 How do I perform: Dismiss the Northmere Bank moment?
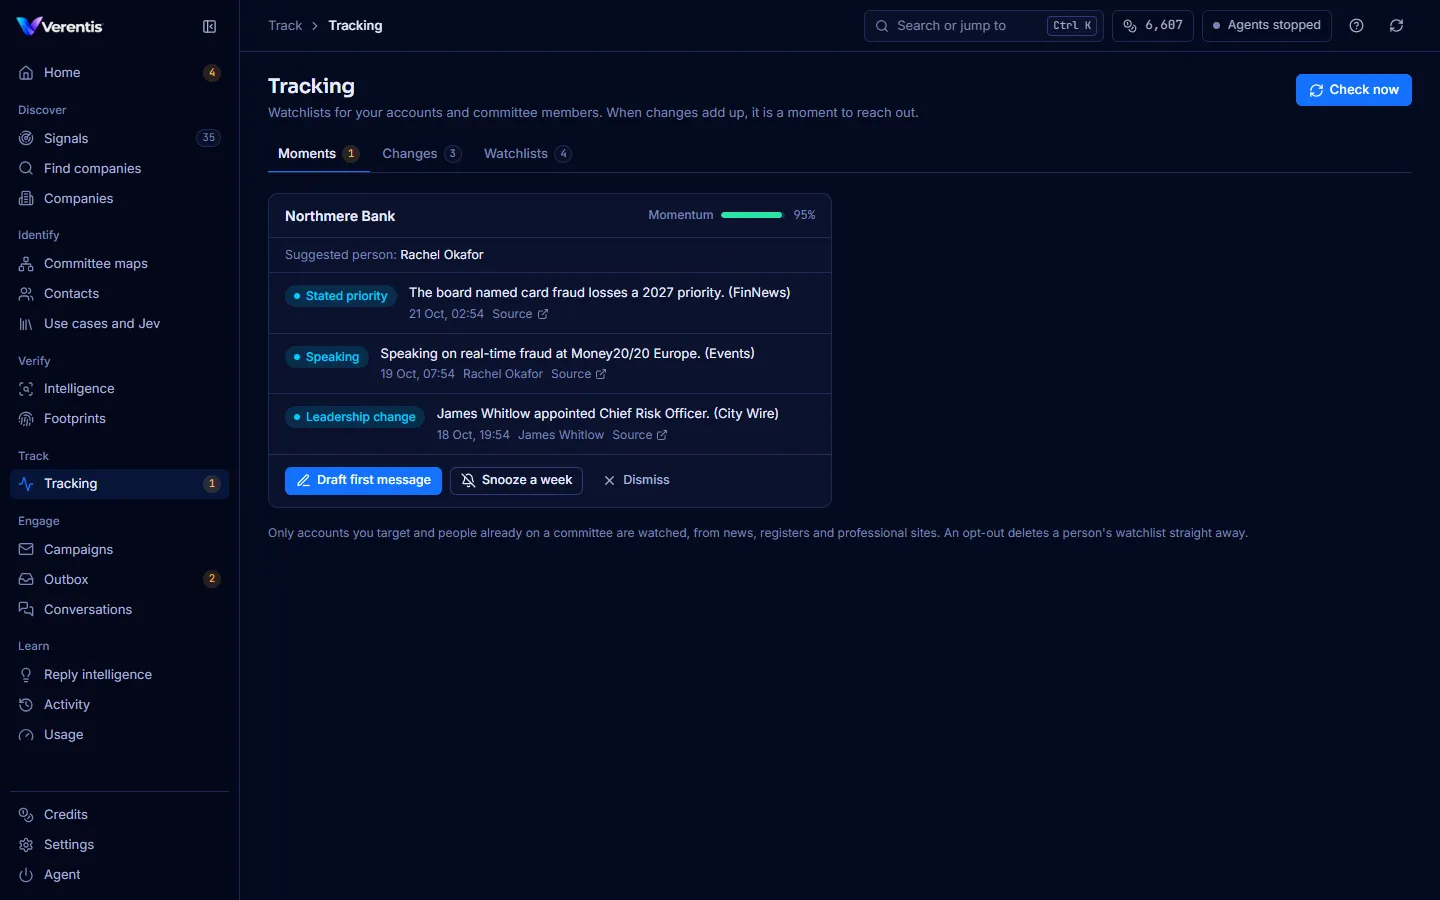637,481
